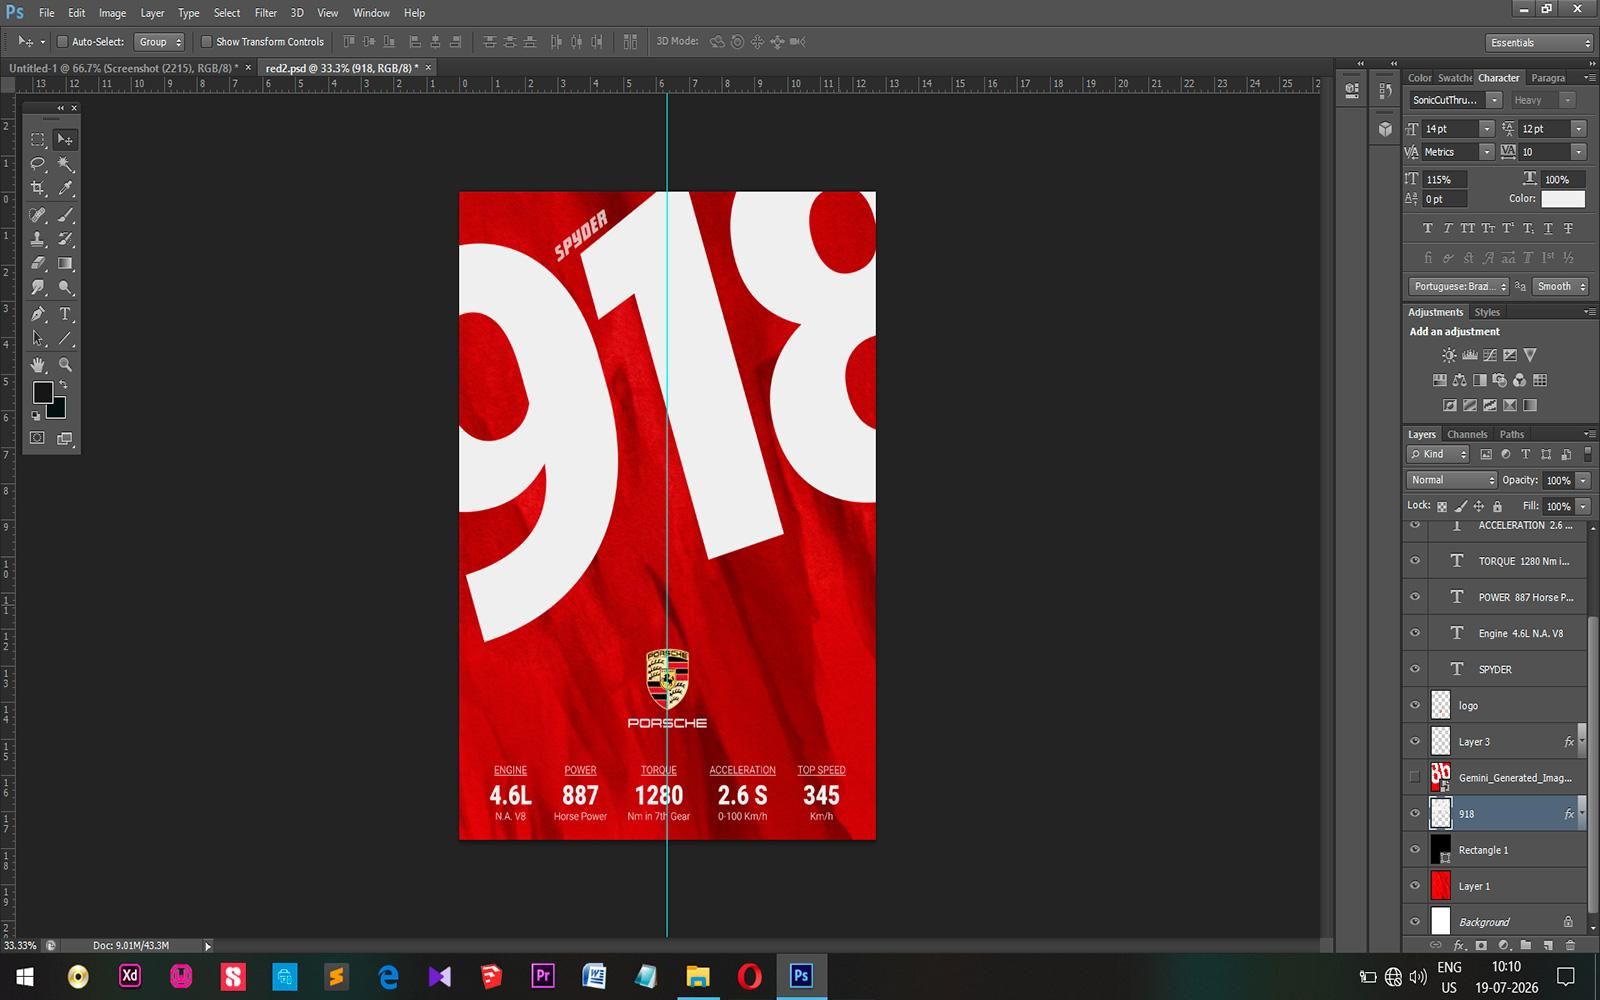The height and width of the screenshot is (1000, 1600).
Task: Select the Brush tool
Action: click(65, 215)
